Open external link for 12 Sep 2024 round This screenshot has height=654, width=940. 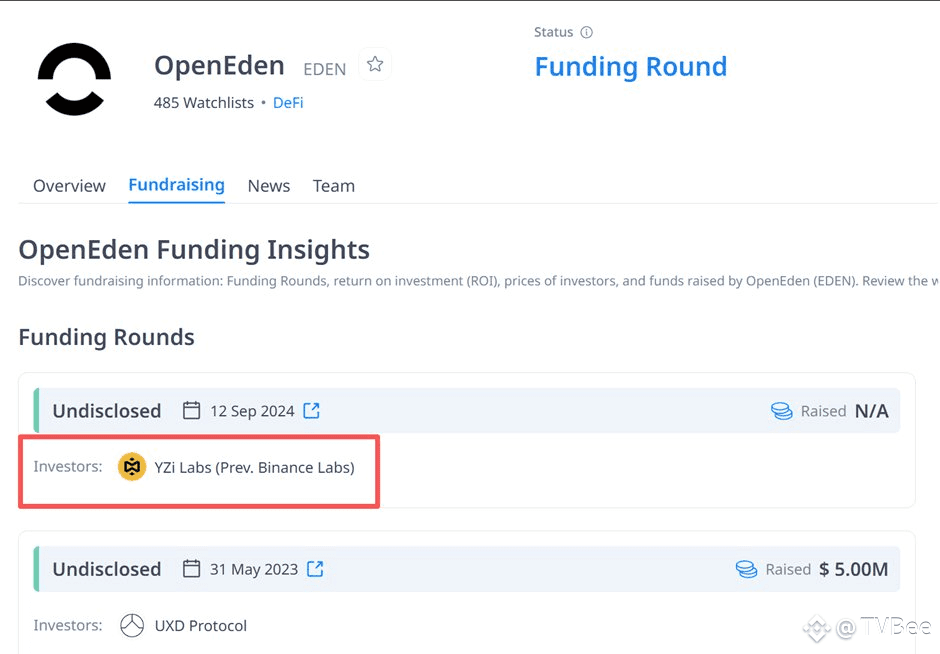(312, 411)
